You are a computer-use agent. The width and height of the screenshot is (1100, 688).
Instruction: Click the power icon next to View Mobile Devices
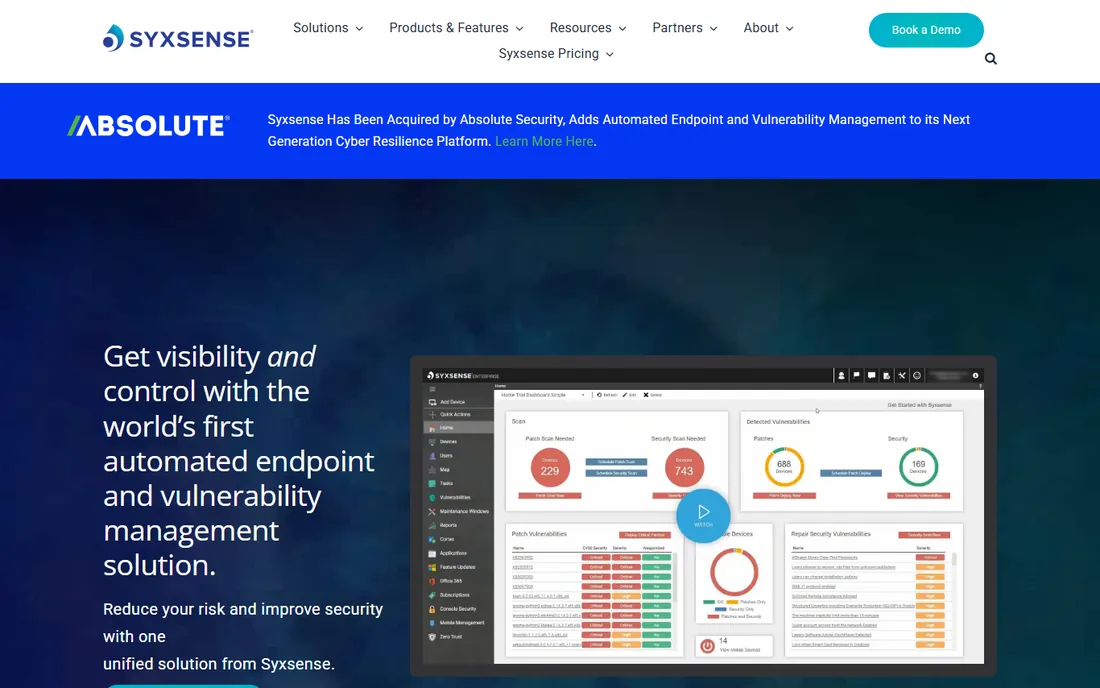click(707, 646)
